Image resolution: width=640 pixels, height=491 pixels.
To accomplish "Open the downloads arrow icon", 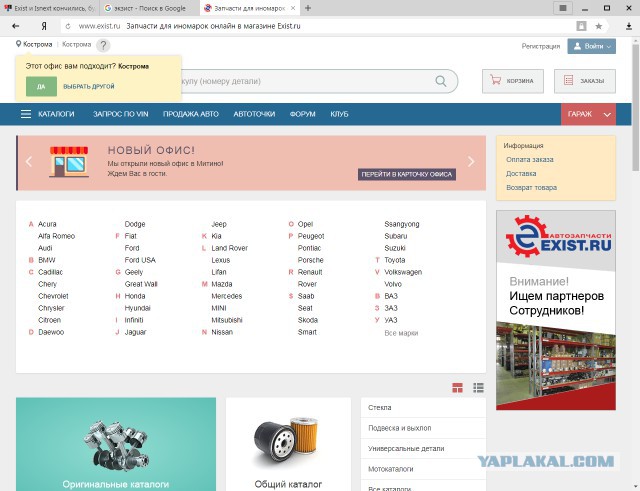I will tap(629, 26).
